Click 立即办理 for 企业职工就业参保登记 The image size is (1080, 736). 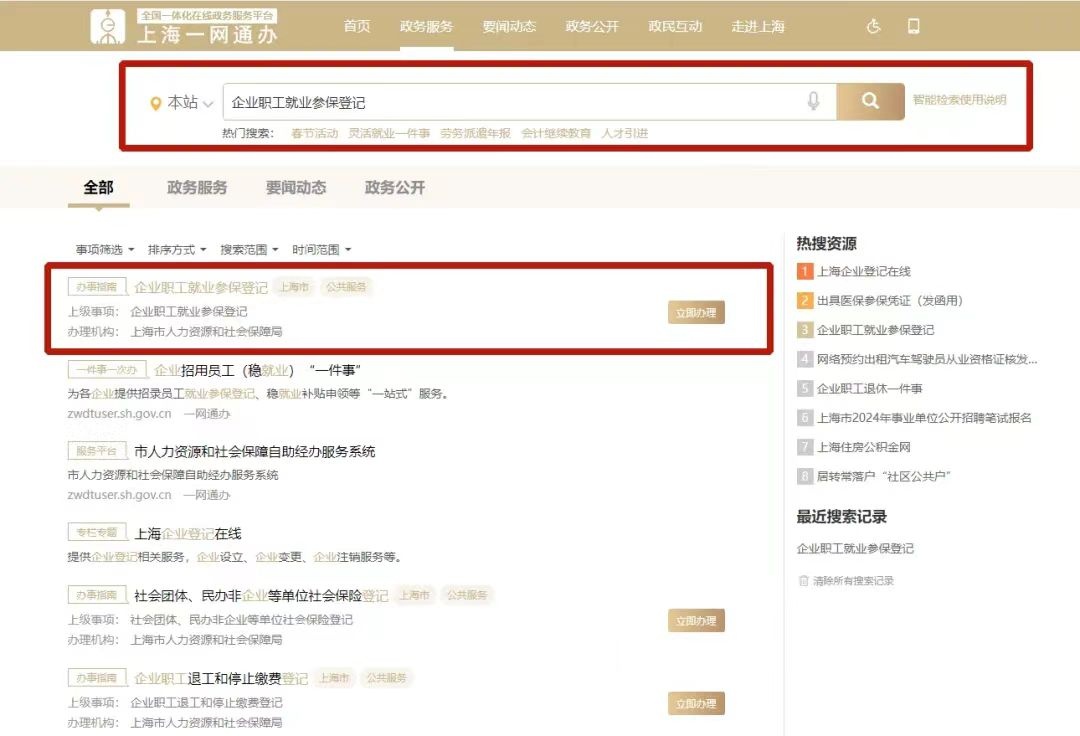point(696,313)
